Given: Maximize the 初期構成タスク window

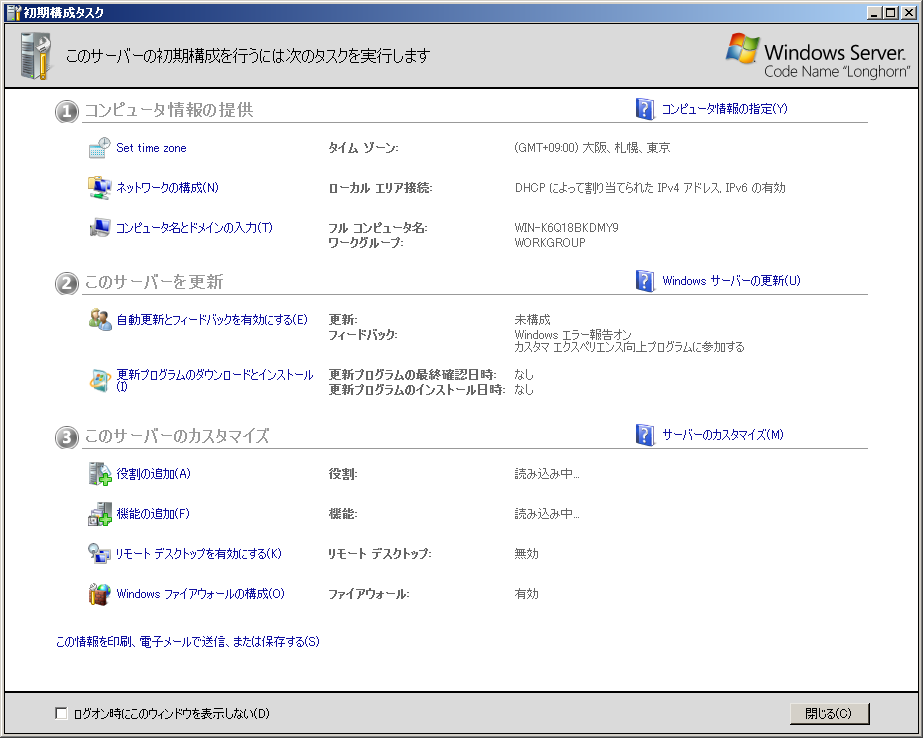Looking at the screenshot, I should tap(891, 12).
